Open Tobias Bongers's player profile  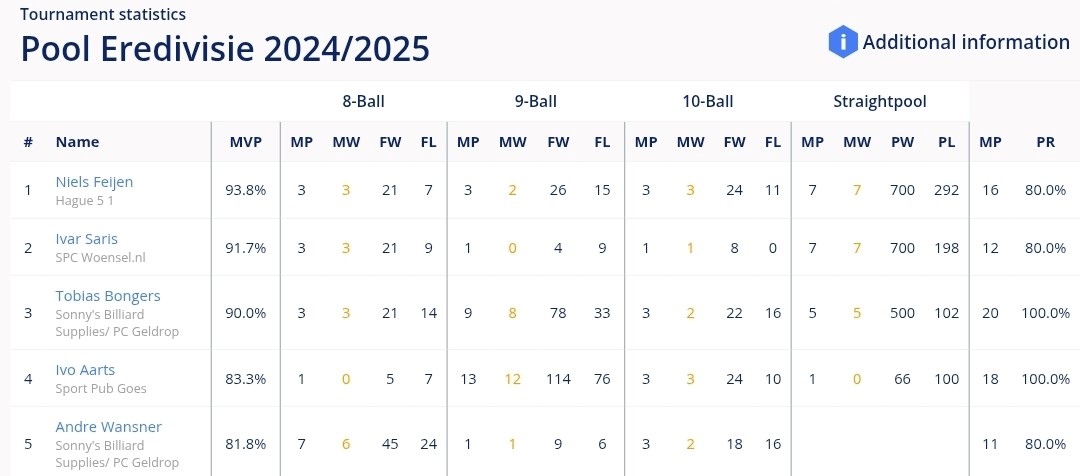[x=108, y=296]
